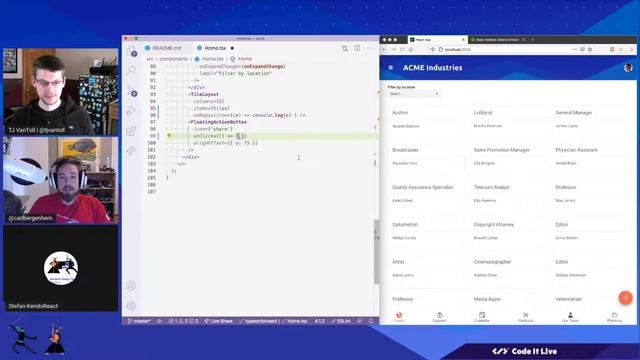Open the Products item in bottom navigation
Viewport: 640px width, 360px height.
[x=526, y=317]
